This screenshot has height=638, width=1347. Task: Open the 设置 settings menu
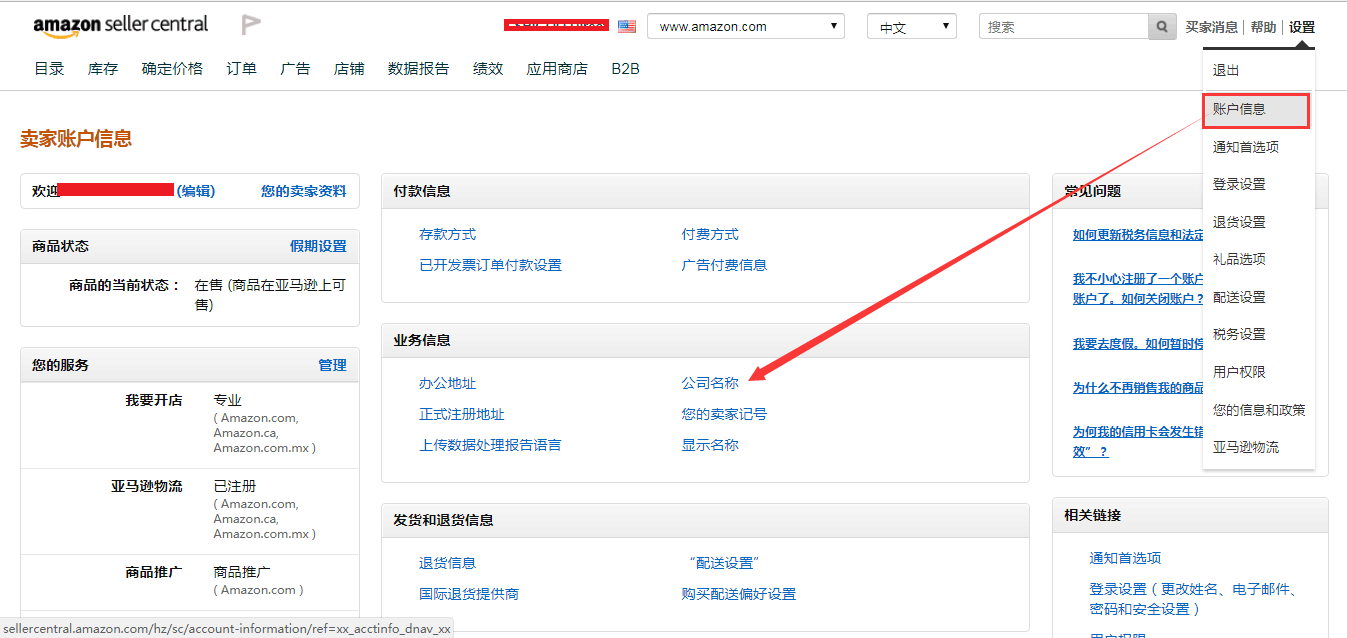point(1302,27)
